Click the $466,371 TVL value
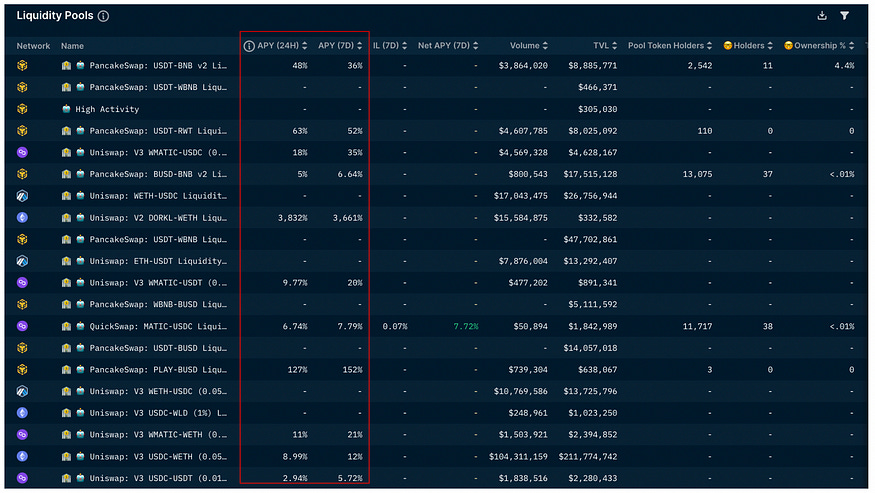The height and width of the screenshot is (493, 875). coord(597,87)
